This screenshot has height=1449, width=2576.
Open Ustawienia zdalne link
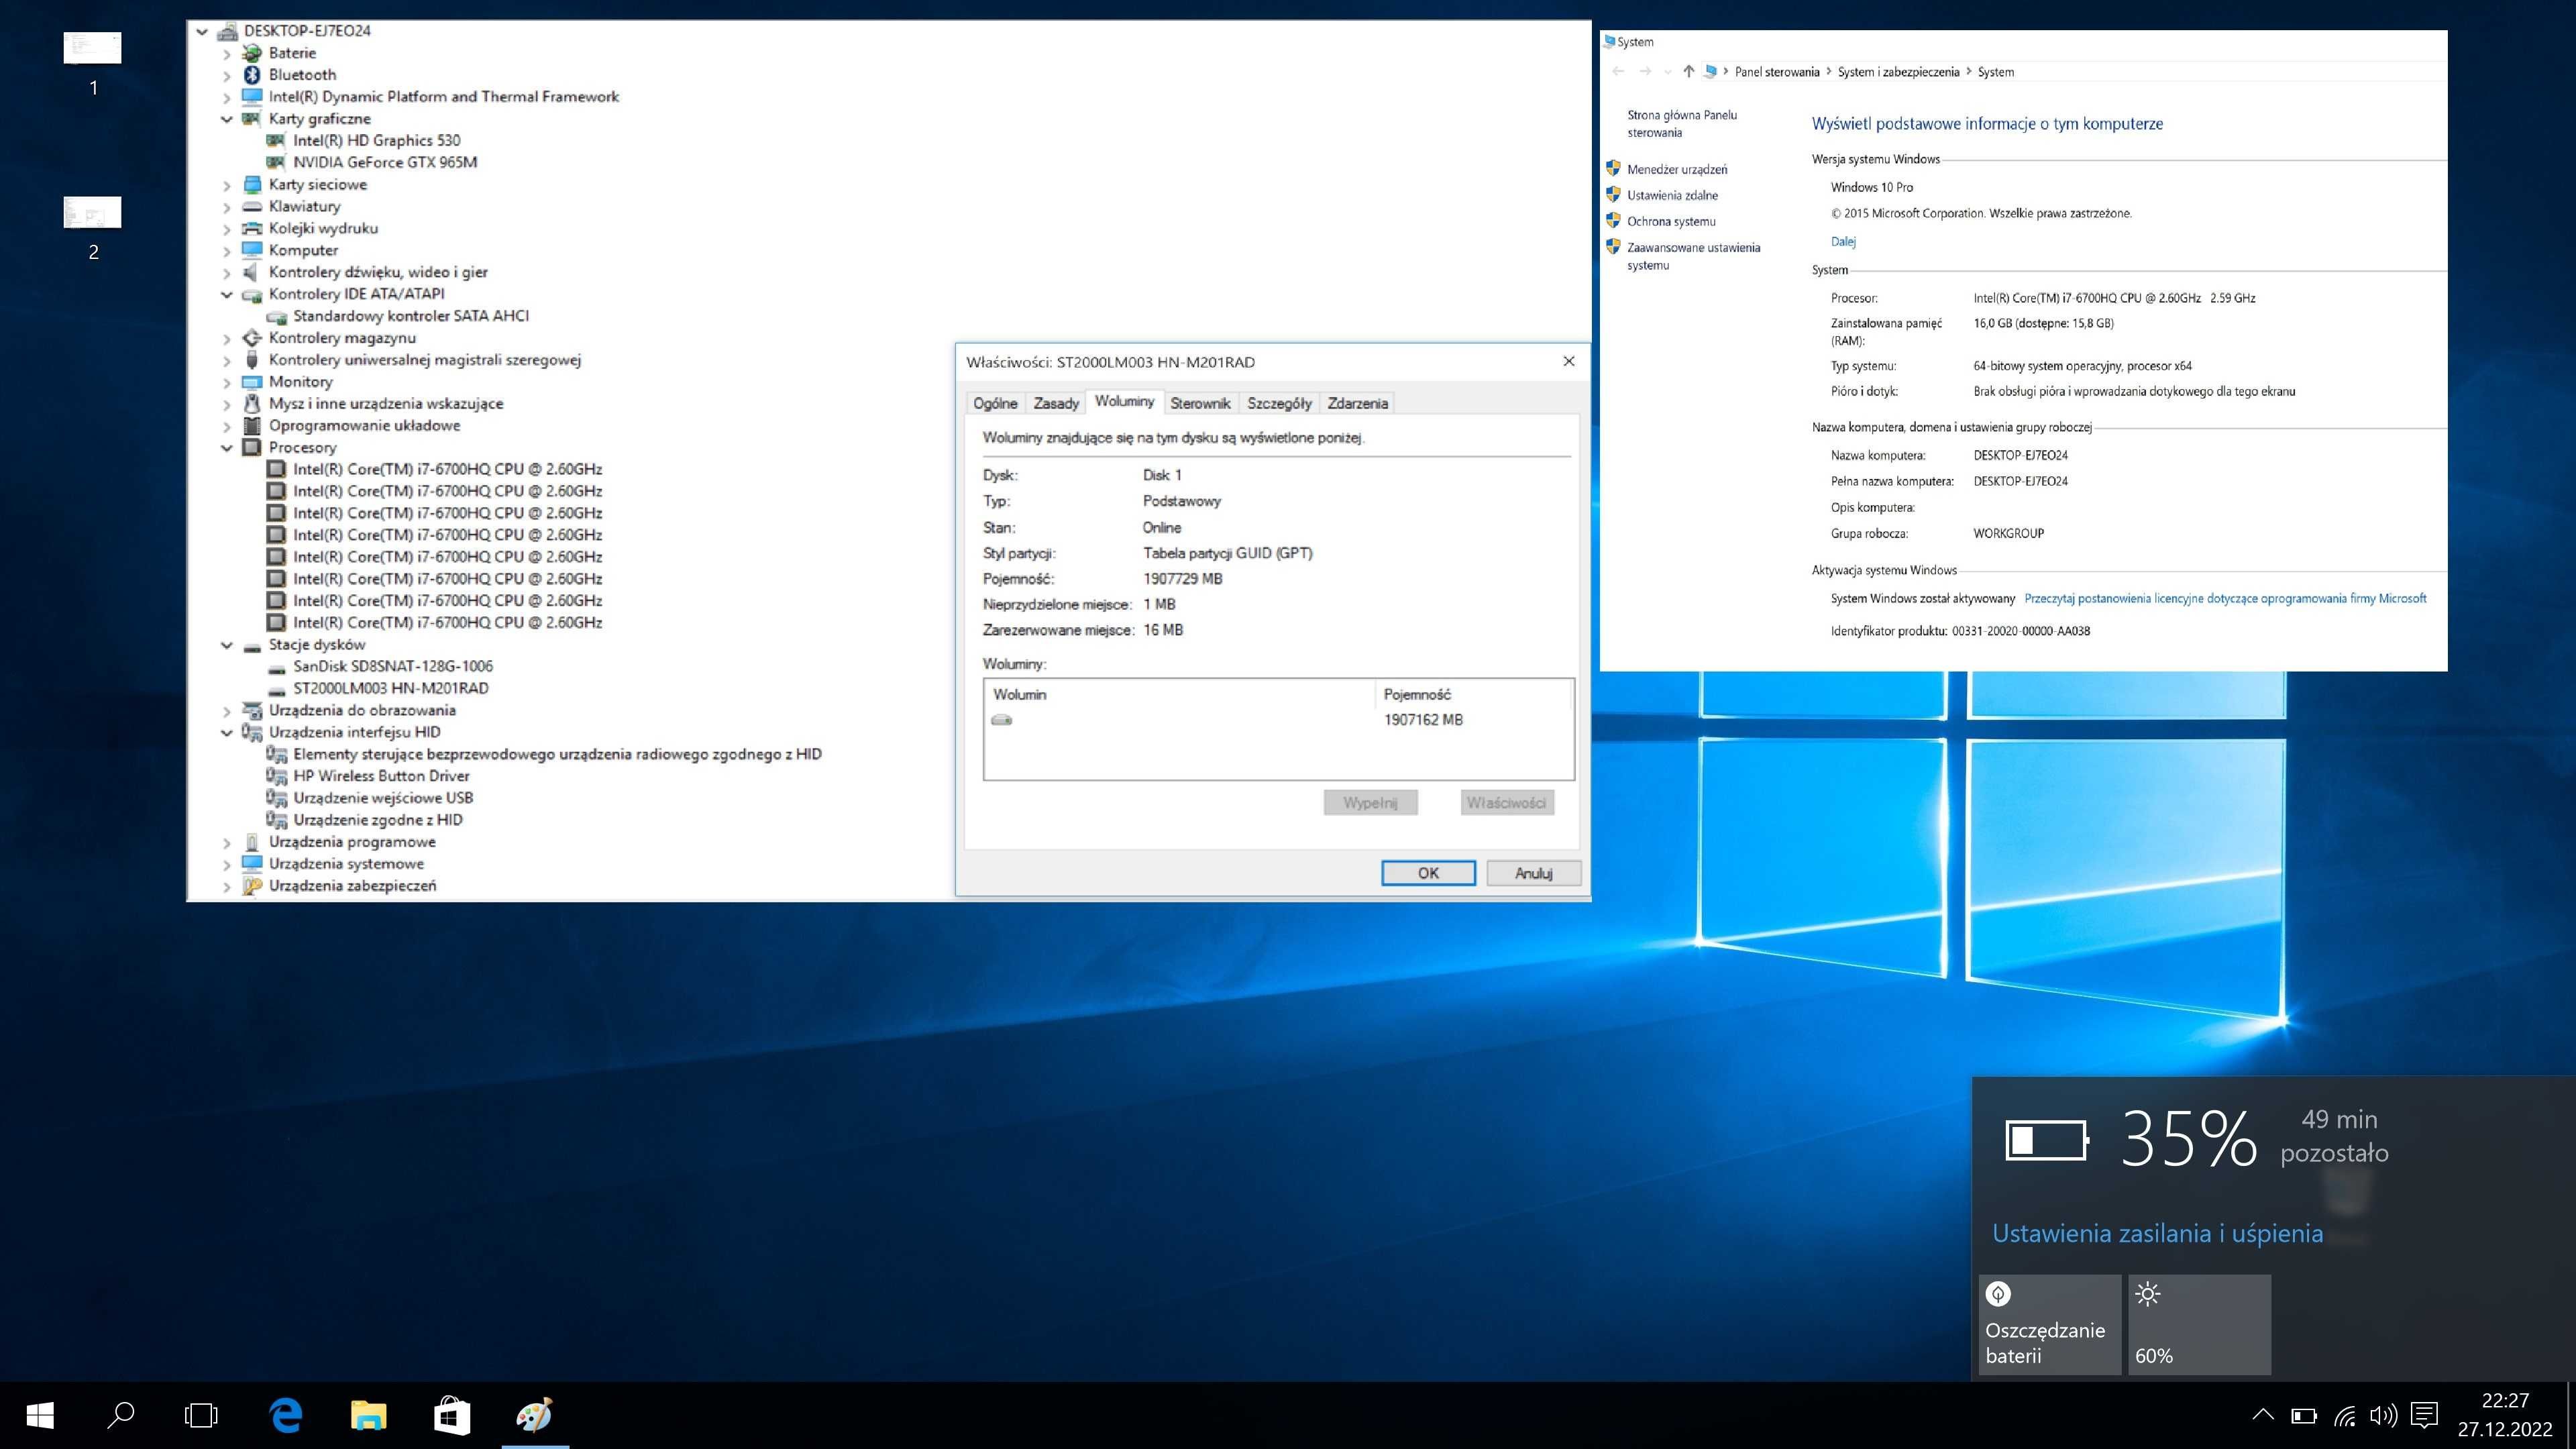(x=1672, y=195)
